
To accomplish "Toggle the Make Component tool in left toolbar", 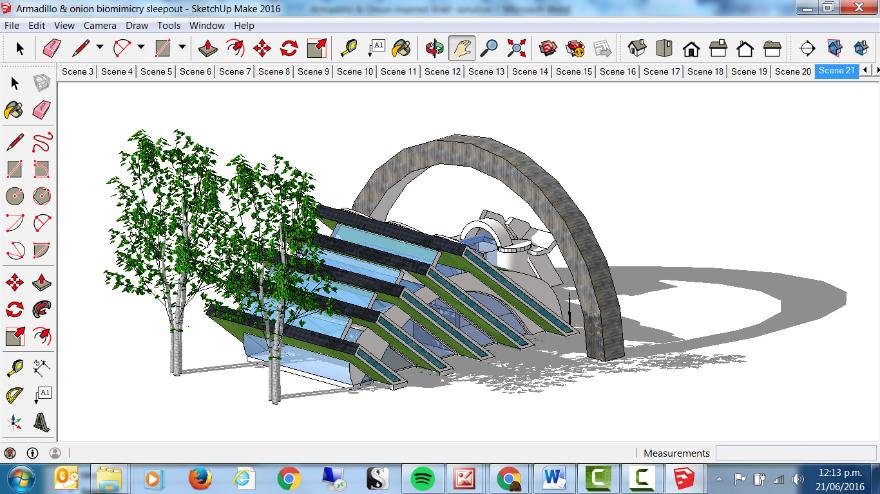I will coord(42,83).
